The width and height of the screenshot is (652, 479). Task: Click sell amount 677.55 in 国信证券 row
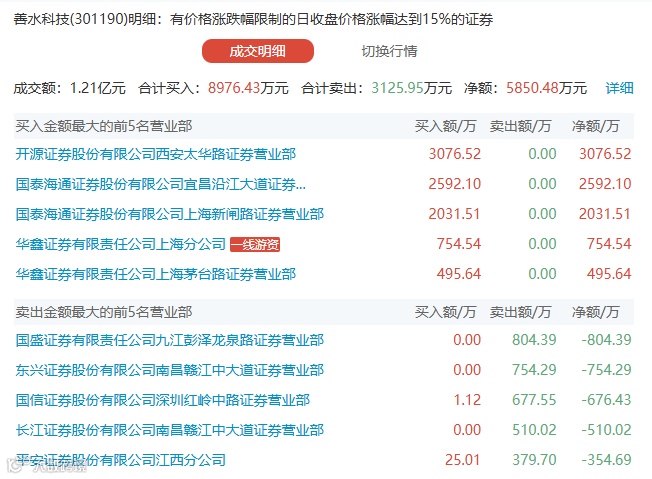[534, 400]
